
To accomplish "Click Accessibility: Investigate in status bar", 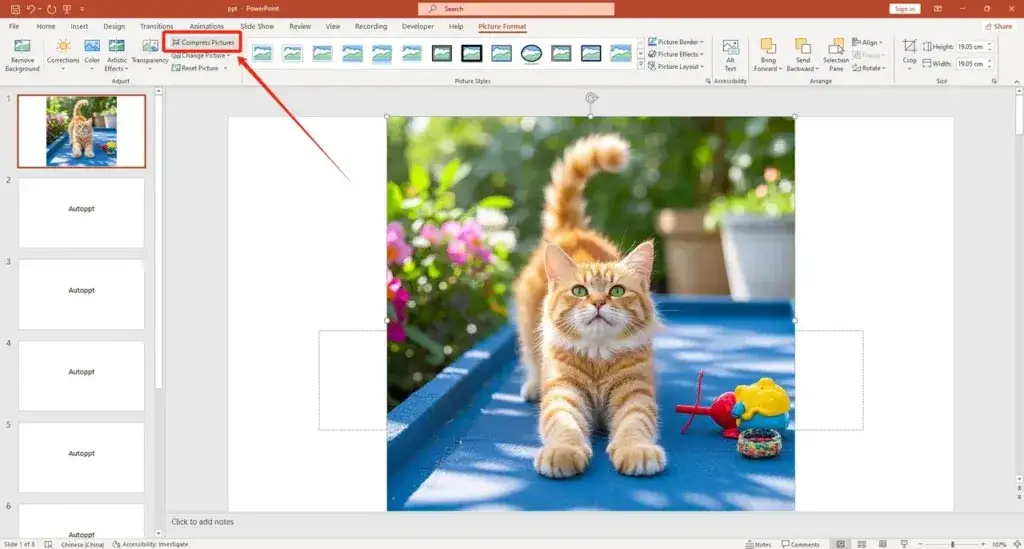I will pos(150,544).
